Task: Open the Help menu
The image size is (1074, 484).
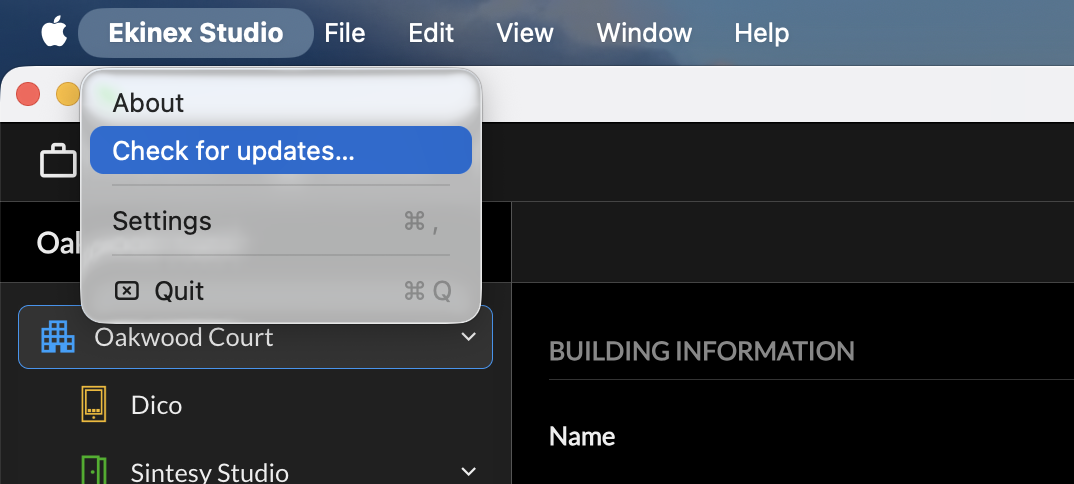Action: click(762, 33)
